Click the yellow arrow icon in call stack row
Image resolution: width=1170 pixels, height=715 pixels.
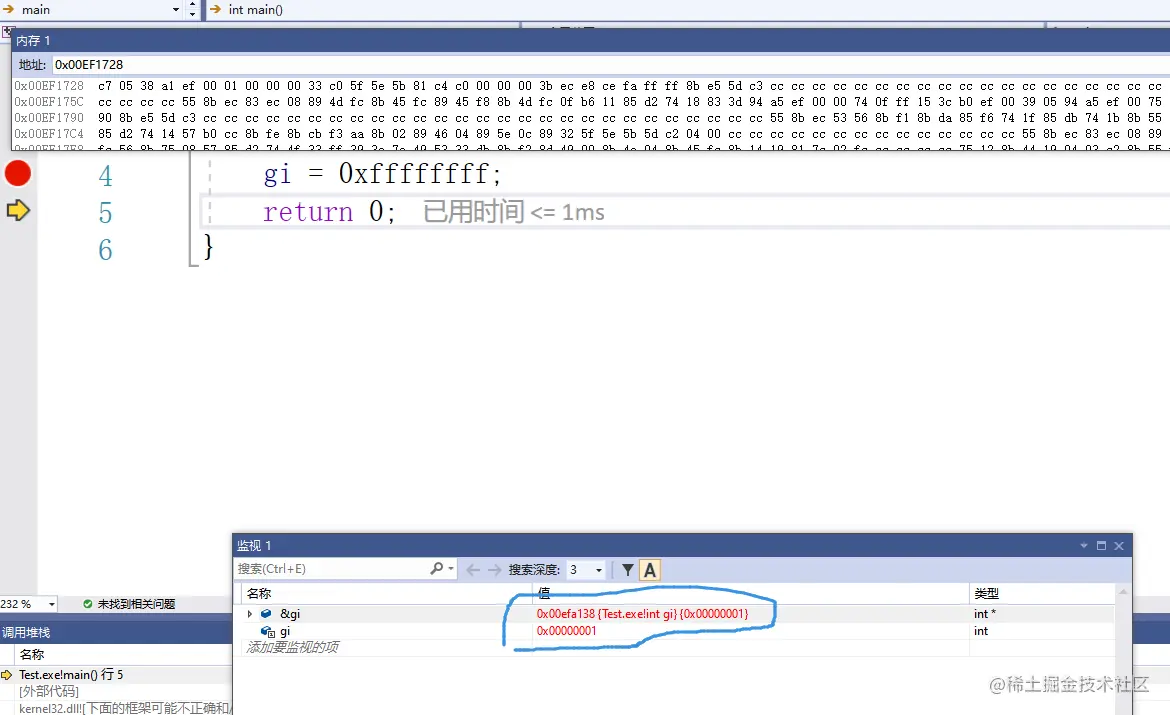pos(7,675)
